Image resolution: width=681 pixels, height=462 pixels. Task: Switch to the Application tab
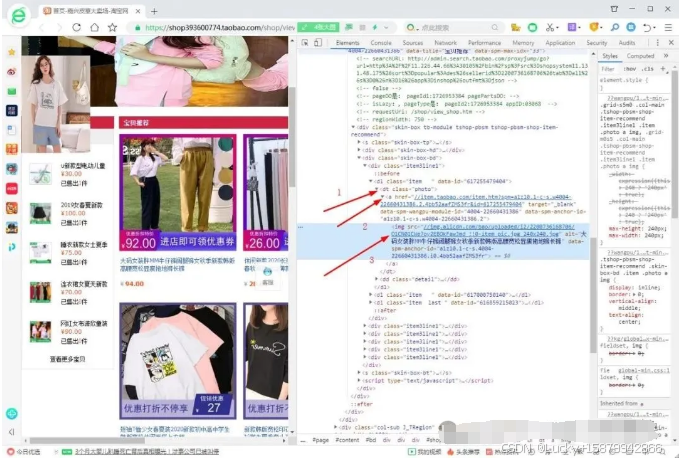coord(560,43)
